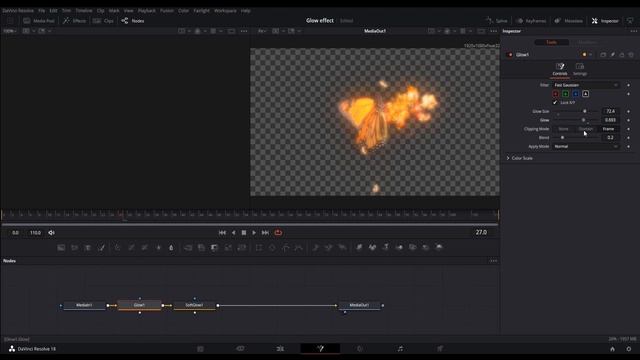Open the Filter dropdown
This screenshot has width=640, height=360.
(586, 85)
